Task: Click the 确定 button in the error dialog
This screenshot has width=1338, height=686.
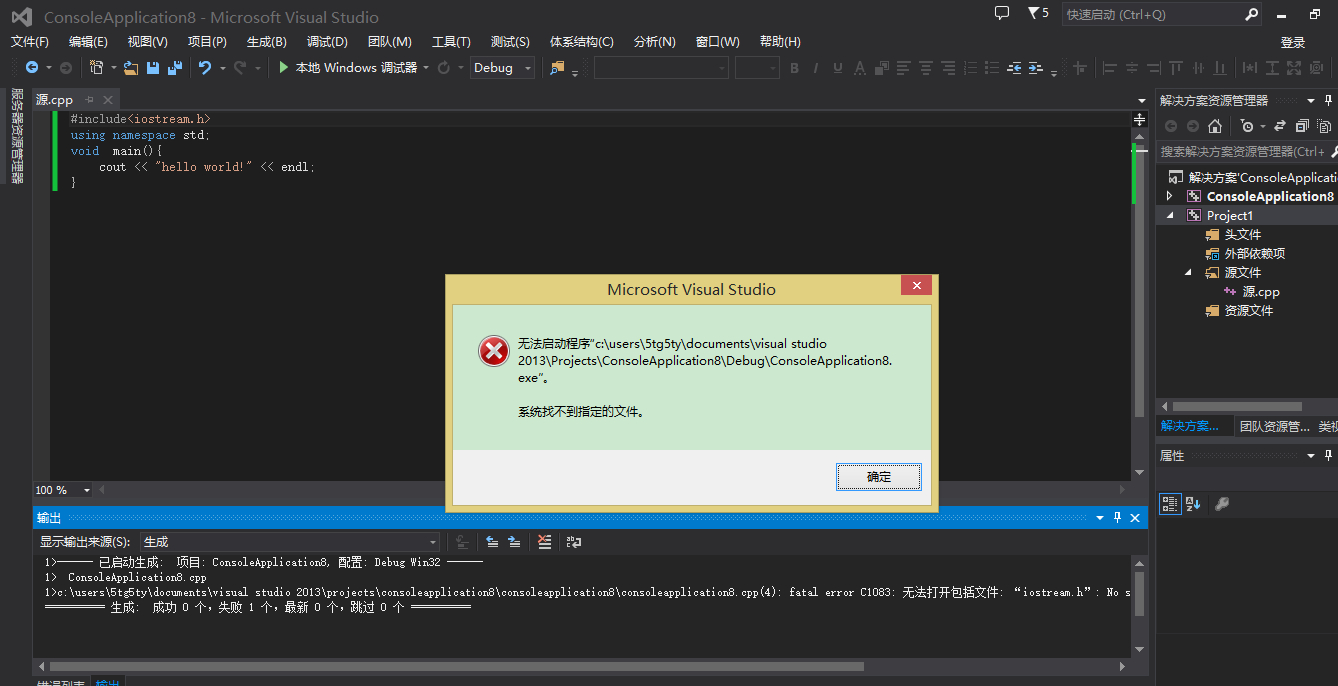Action: click(x=878, y=477)
